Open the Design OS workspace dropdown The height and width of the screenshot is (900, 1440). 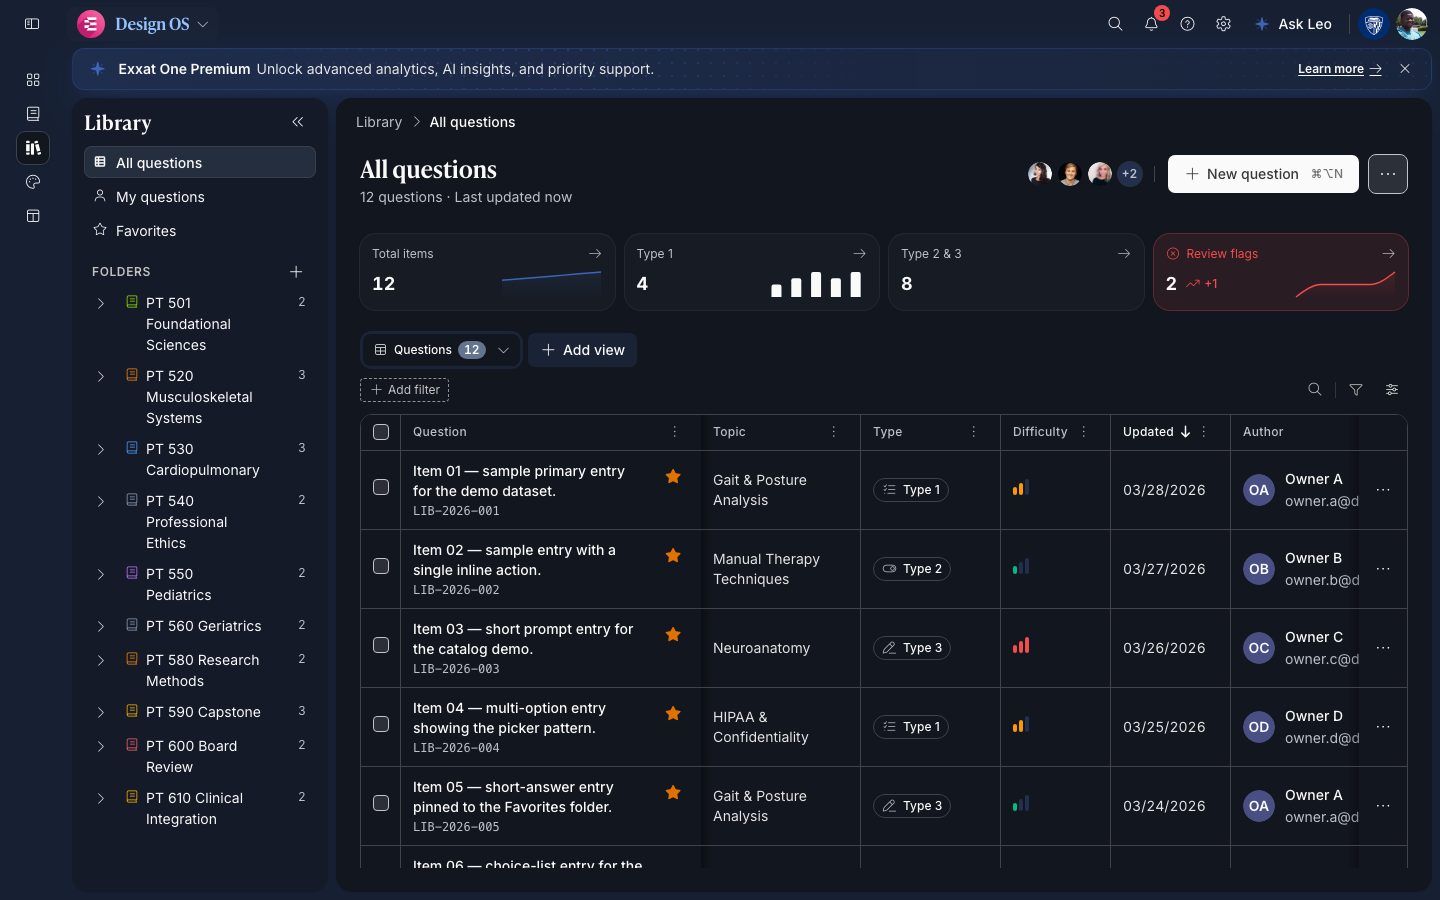144,24
